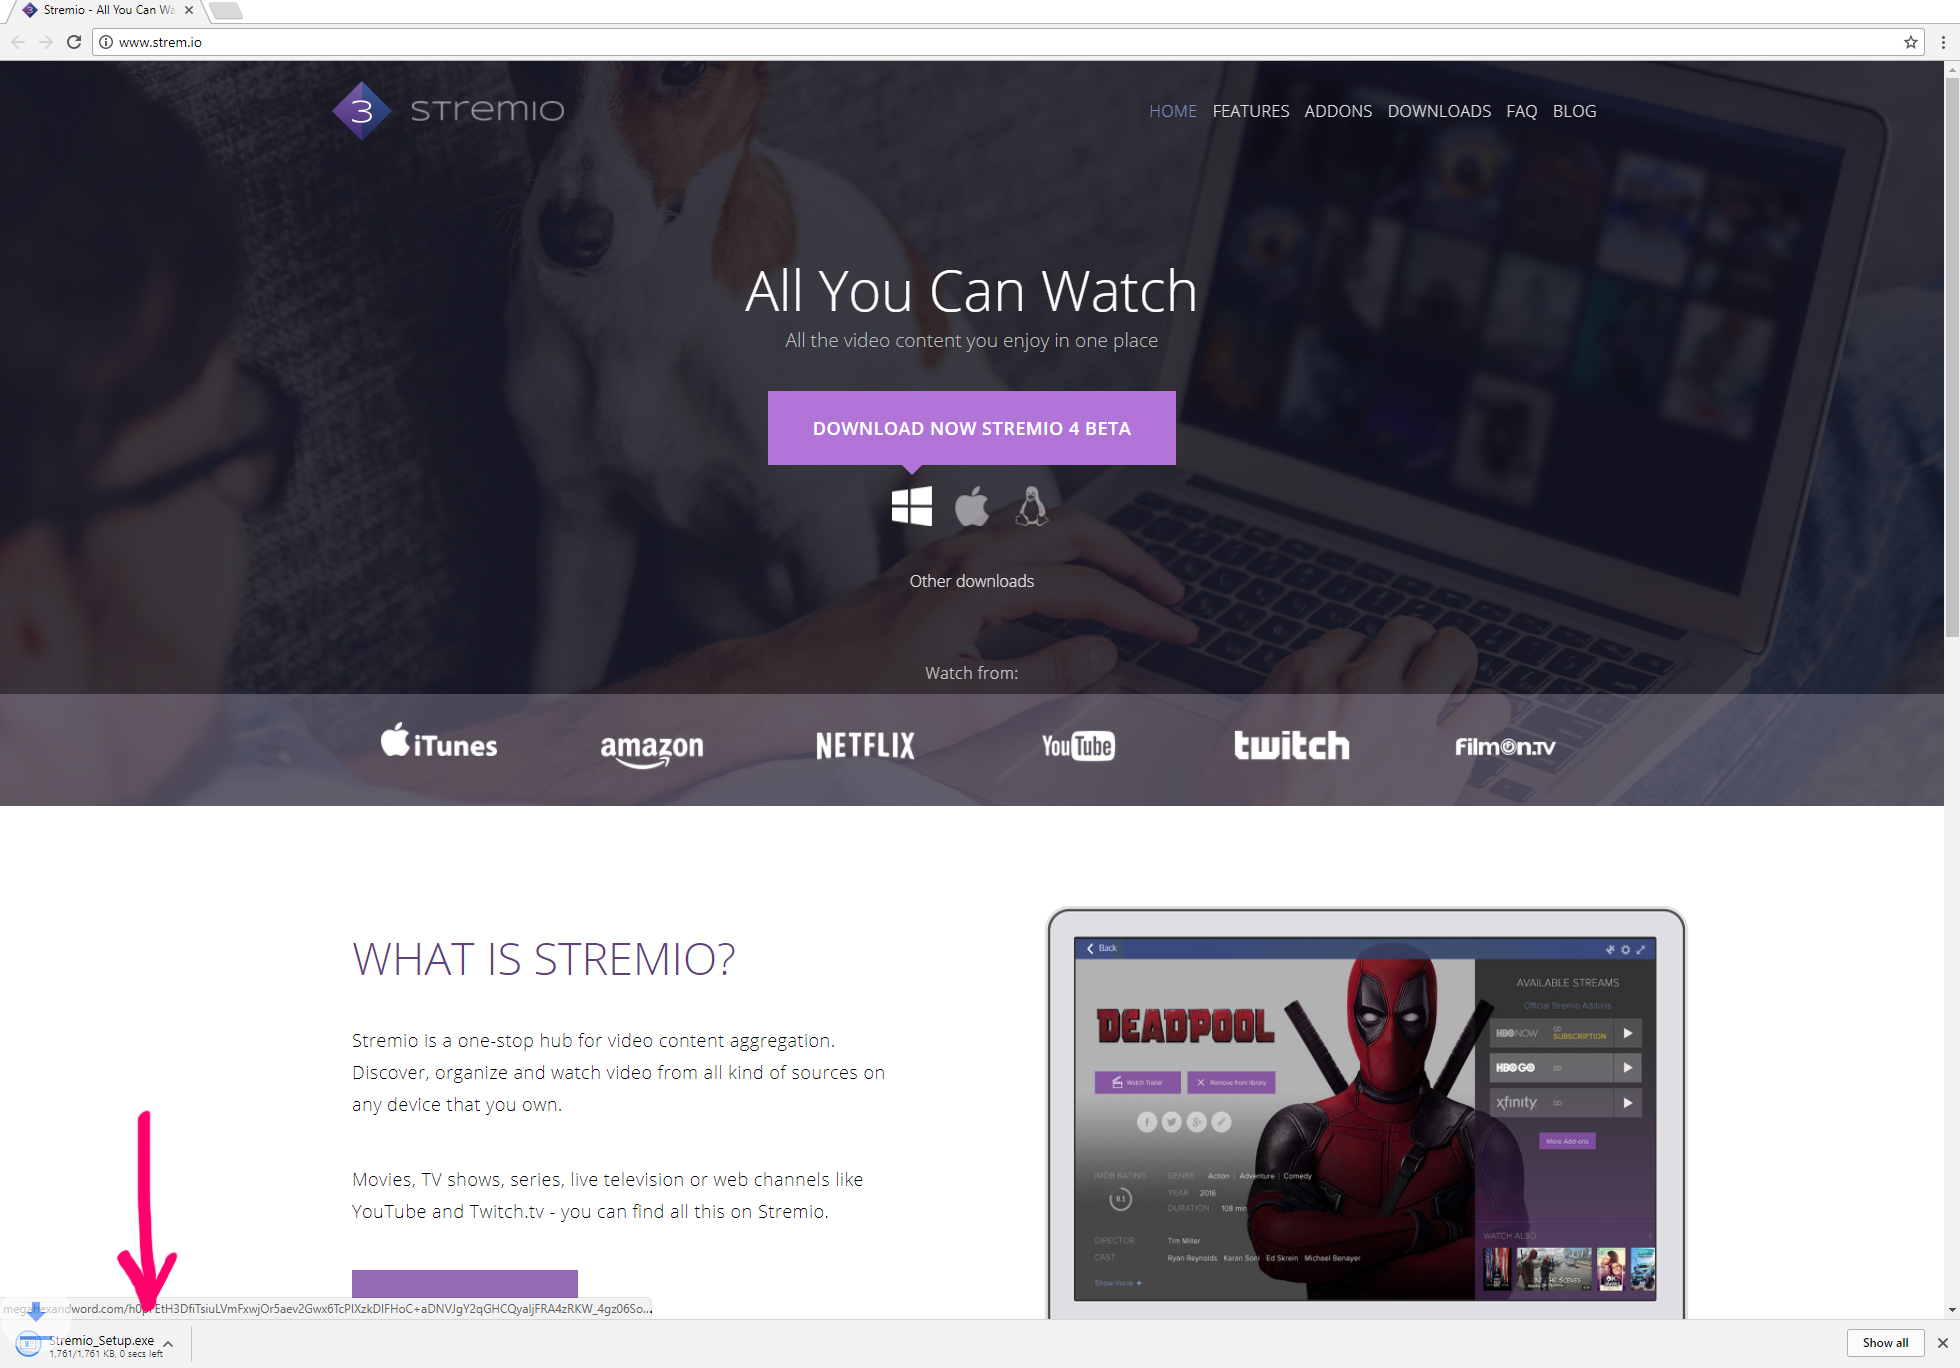Click the Other downloads link
The width and height of the screenshot is (1960, 1368).
pyautogui.click(x=971, y=581)
